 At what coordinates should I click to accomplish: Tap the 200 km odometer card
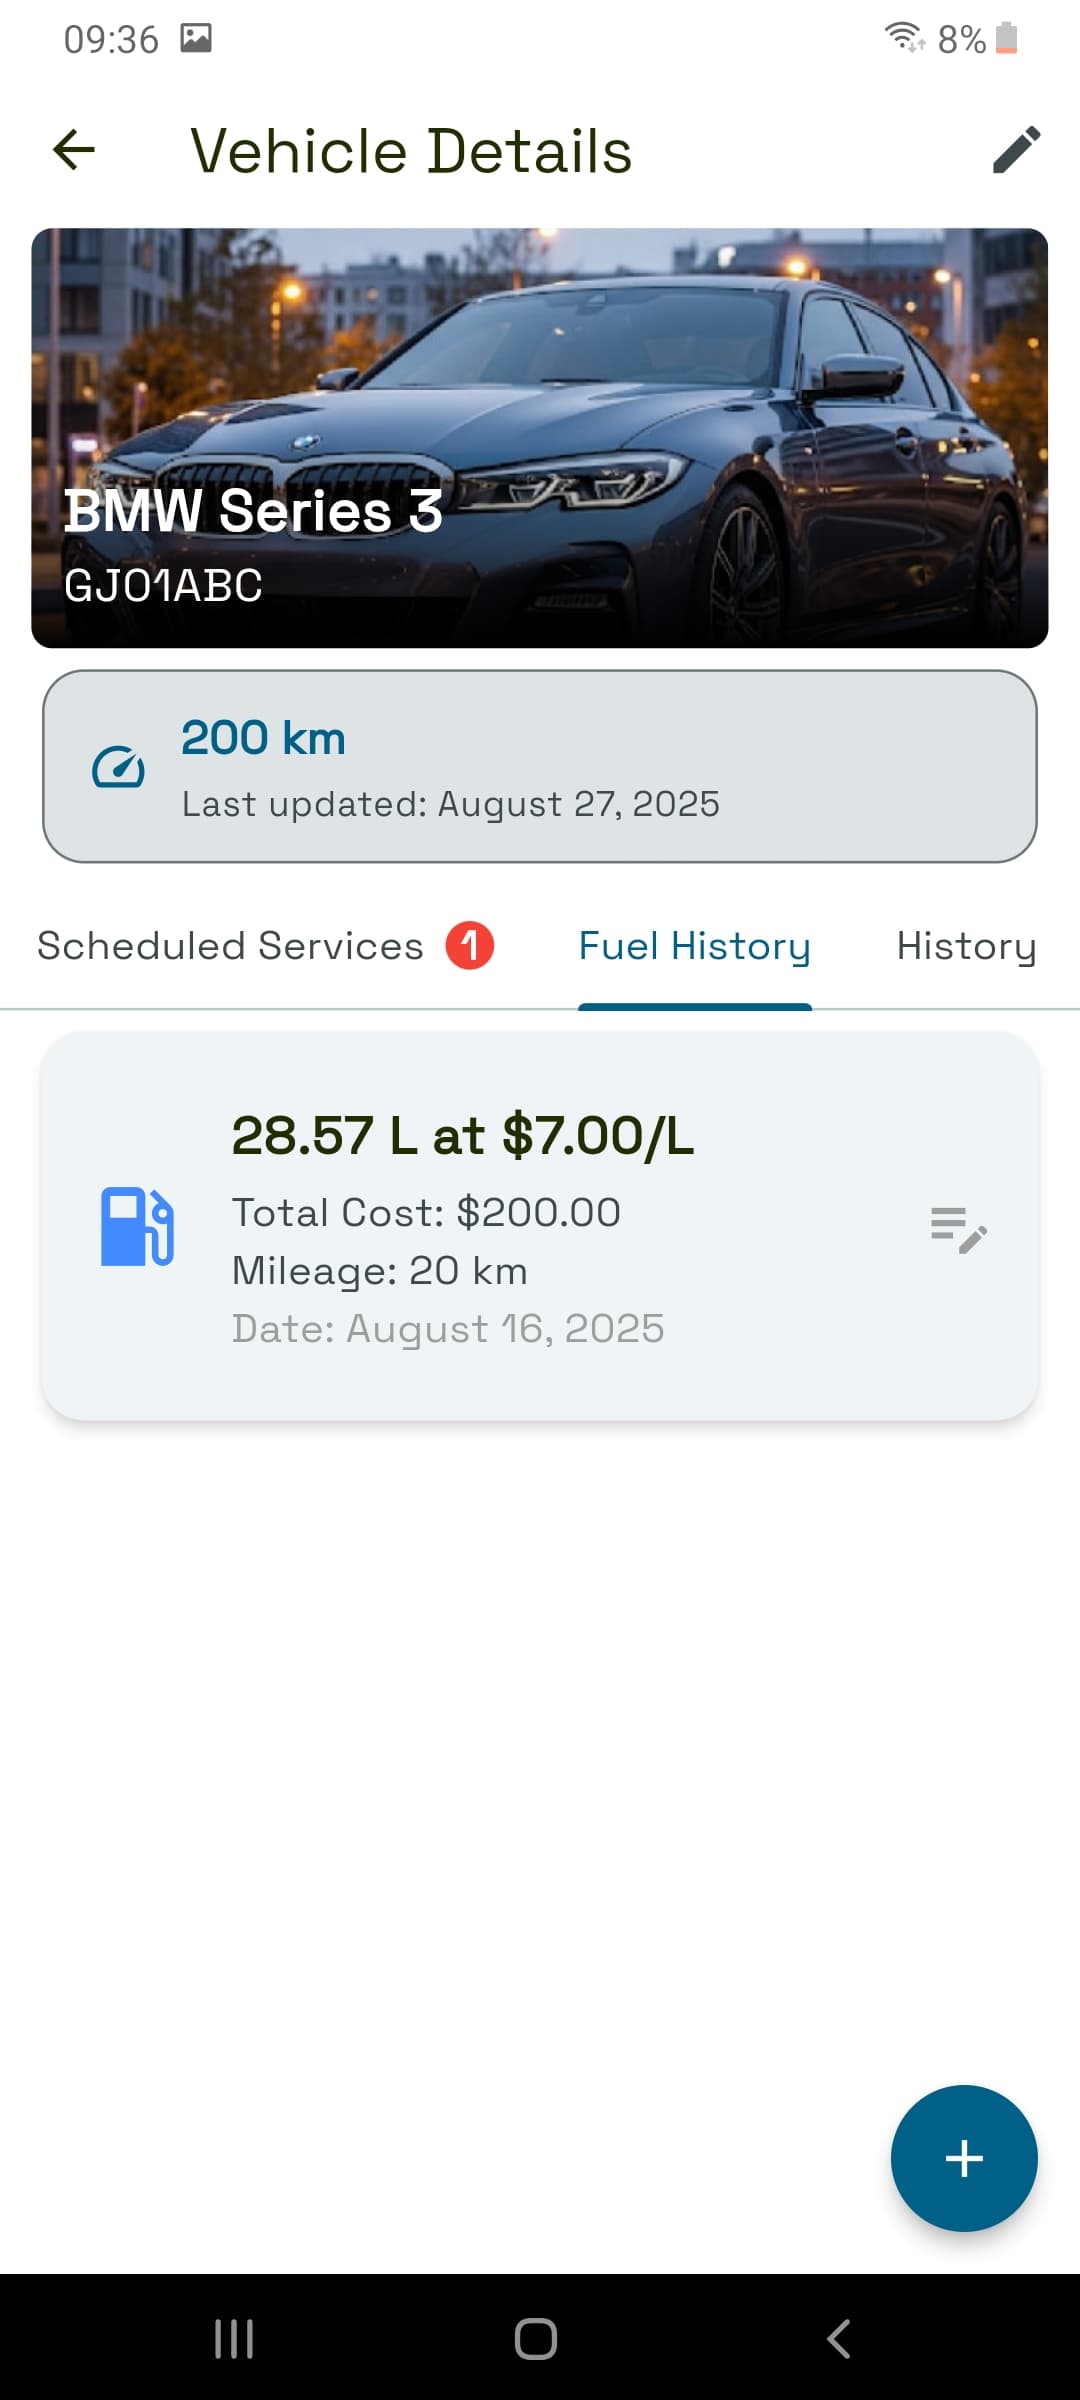(540, 766)
